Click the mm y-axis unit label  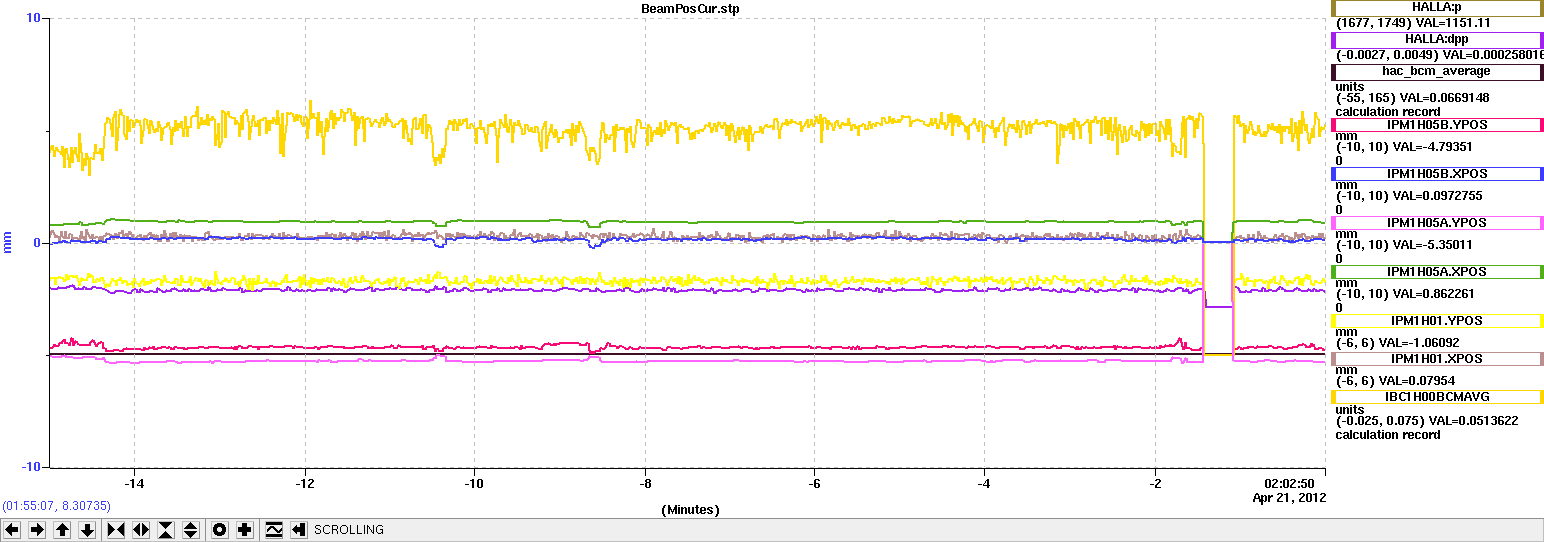point(7,242)
